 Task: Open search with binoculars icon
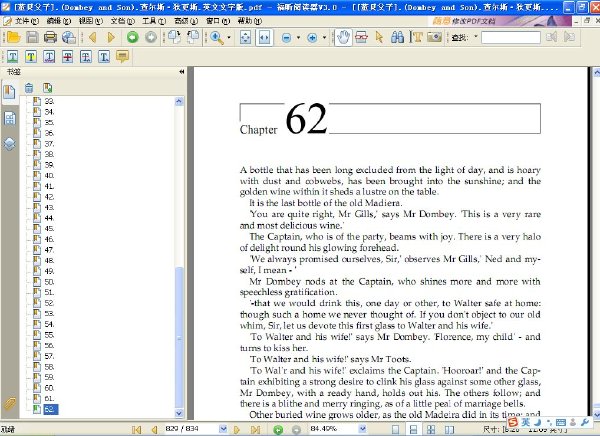398,37
